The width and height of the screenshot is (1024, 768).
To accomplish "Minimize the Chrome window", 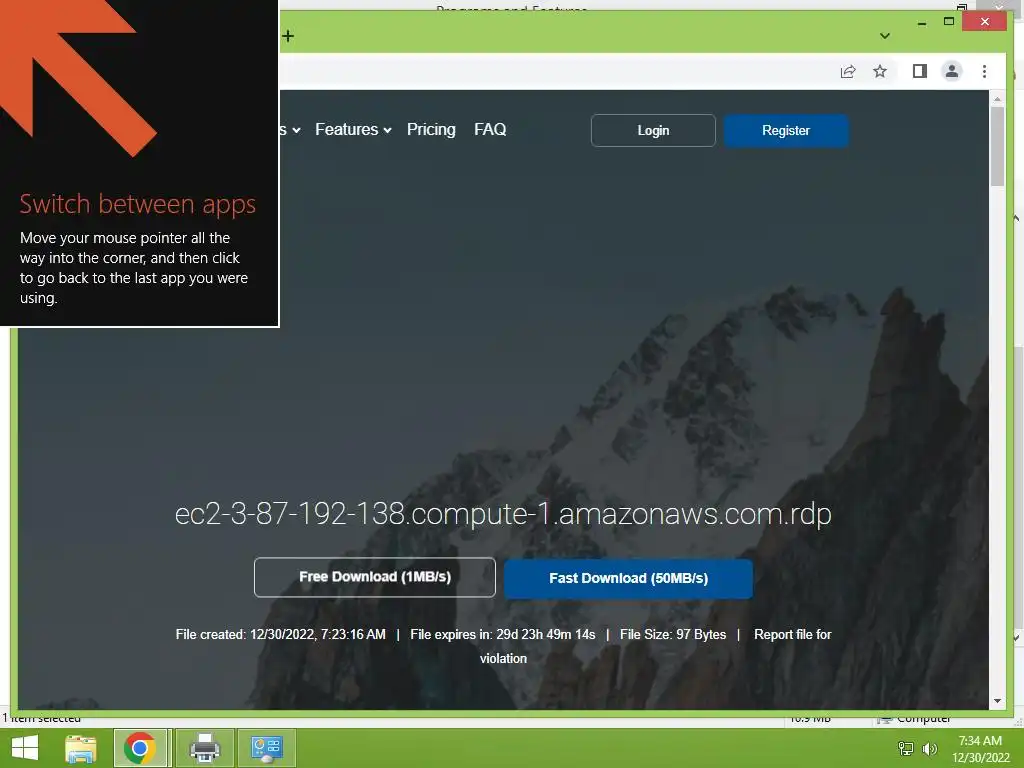I will coord(921,22).
